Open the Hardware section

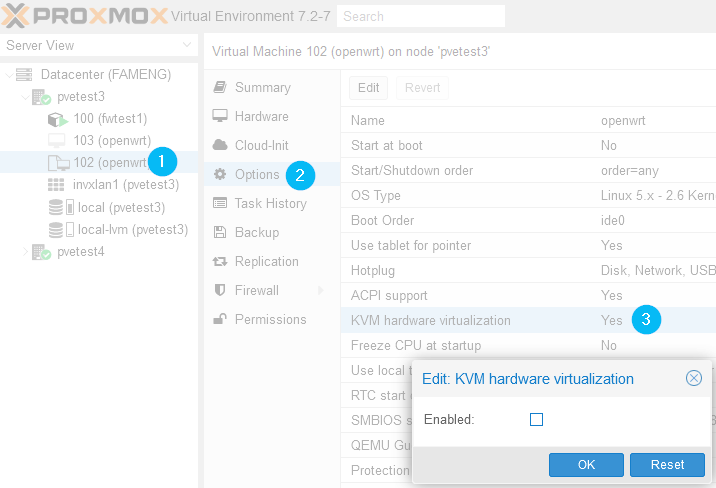click(x=272, y=116)
